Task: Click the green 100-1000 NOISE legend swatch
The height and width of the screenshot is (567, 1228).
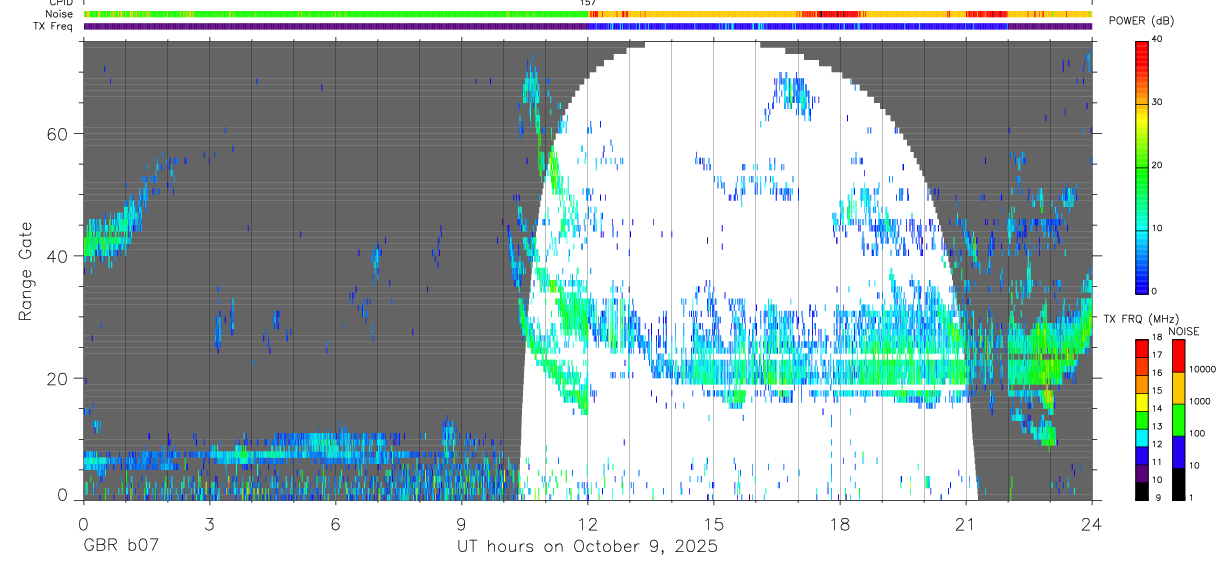Action: [1179, 420]
